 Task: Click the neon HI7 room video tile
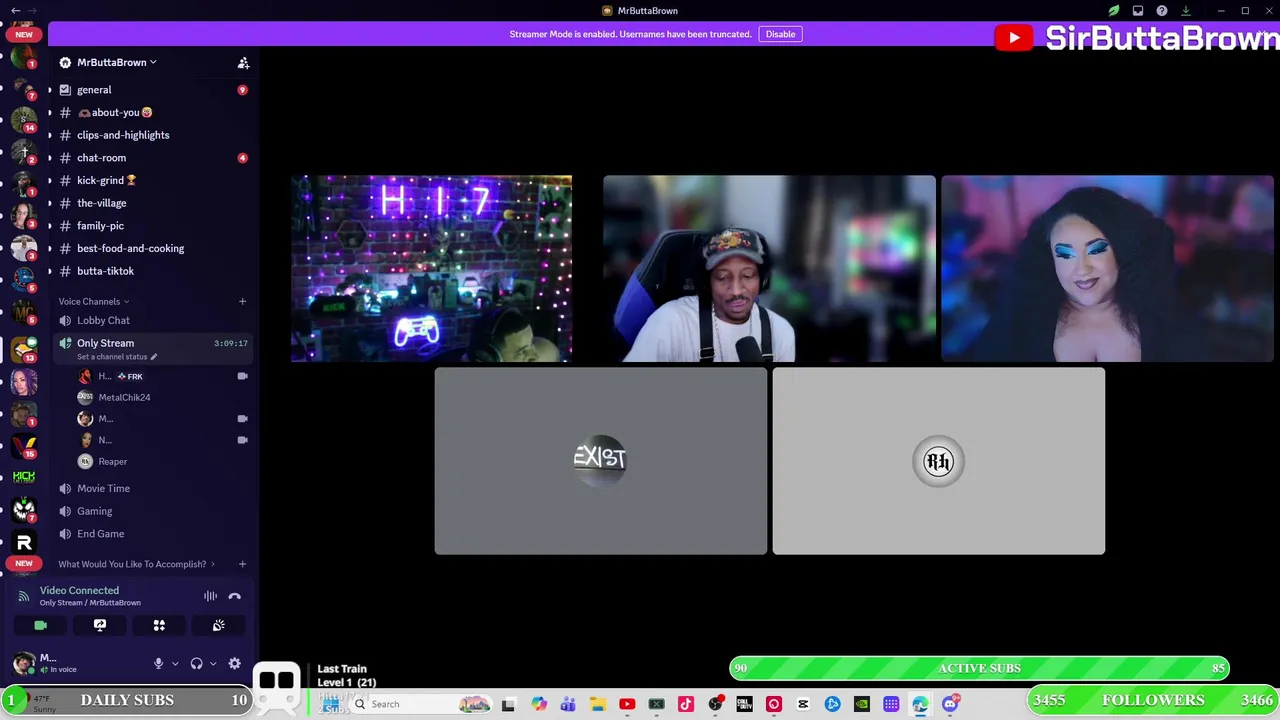click(431, 268)
